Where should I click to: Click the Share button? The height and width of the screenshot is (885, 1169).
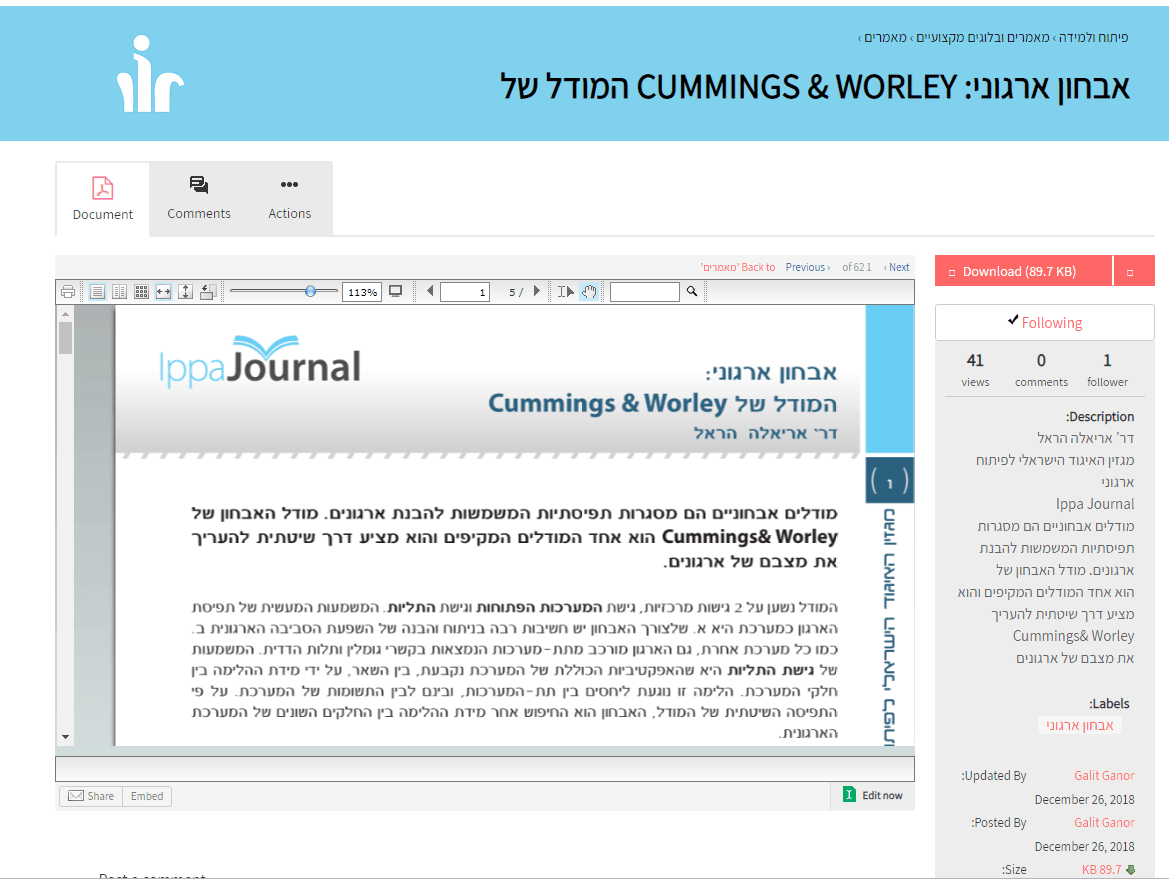[x=91, y=796]
